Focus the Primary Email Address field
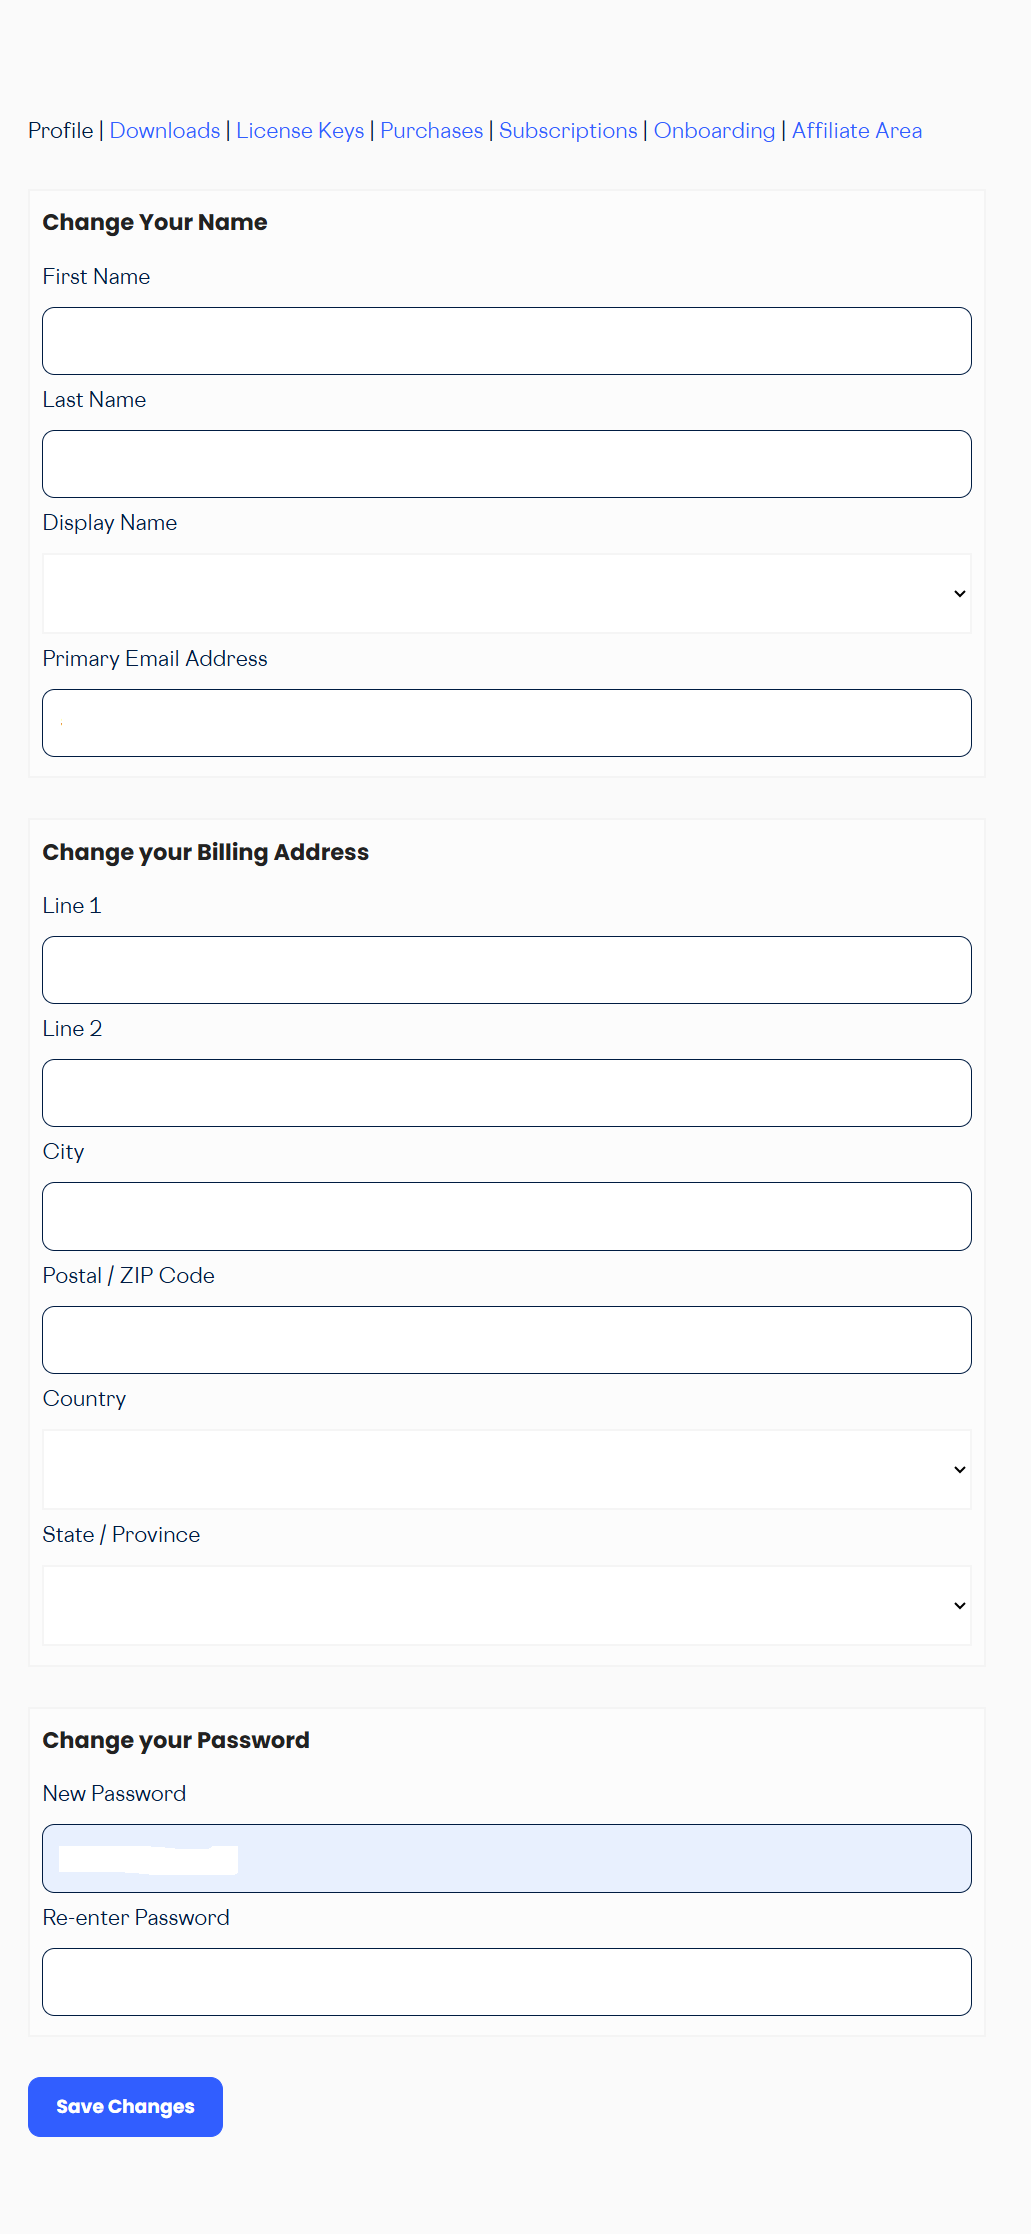Screen dimensions: 1031x2234 506,722
